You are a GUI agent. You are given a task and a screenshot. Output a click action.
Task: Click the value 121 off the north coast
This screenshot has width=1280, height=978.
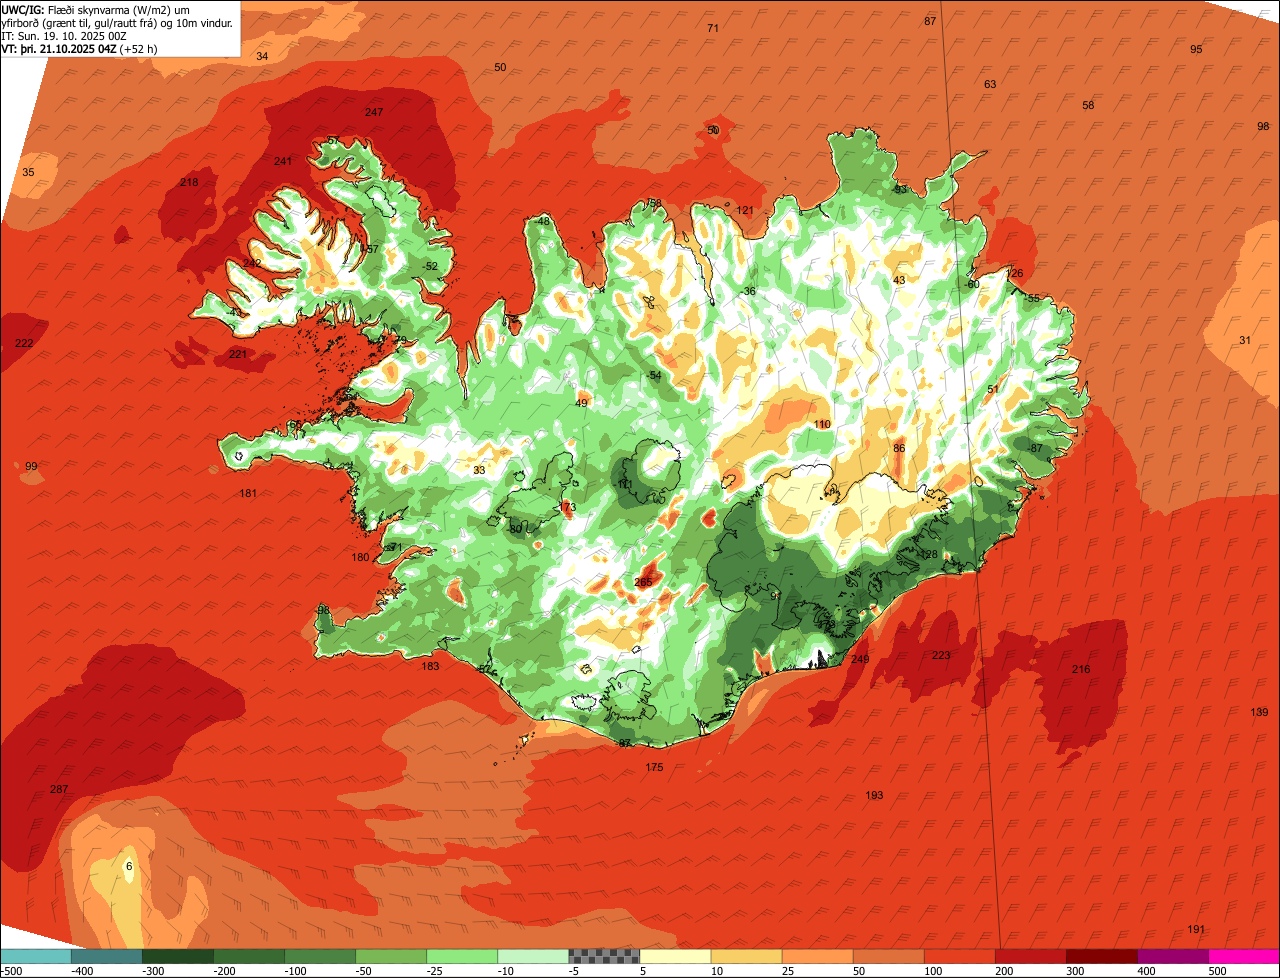[745, 210]
